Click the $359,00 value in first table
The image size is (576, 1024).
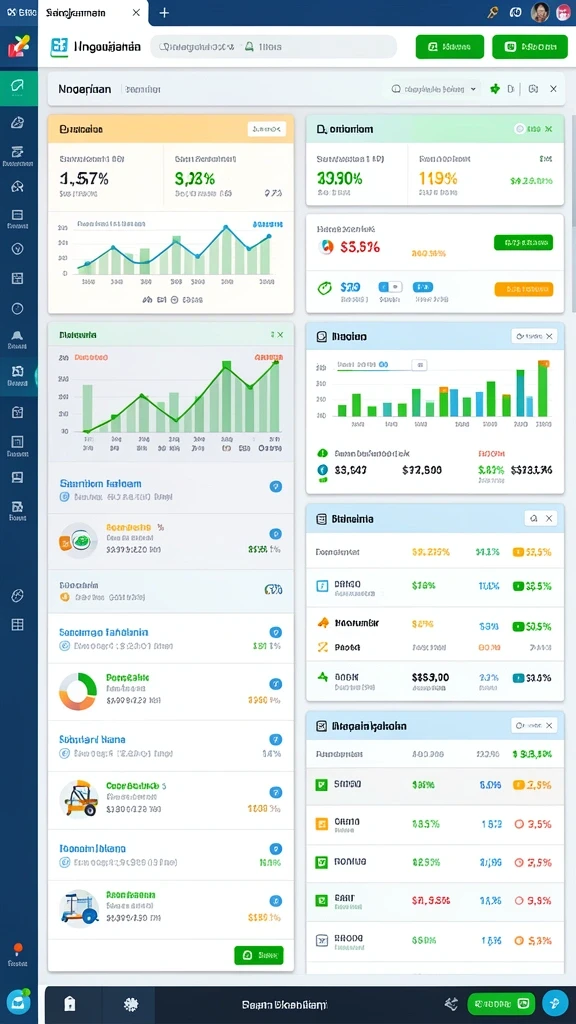(430, 677)
